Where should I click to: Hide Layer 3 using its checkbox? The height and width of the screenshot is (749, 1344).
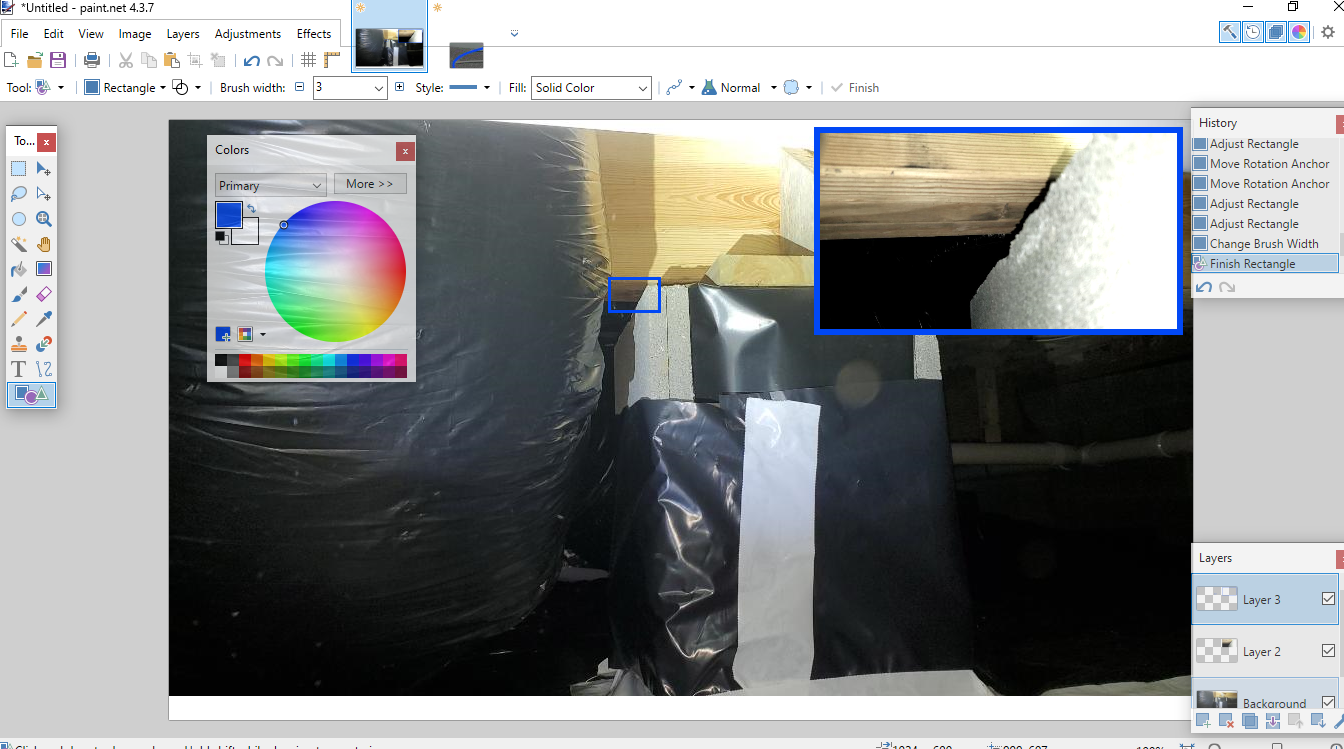1328,599
